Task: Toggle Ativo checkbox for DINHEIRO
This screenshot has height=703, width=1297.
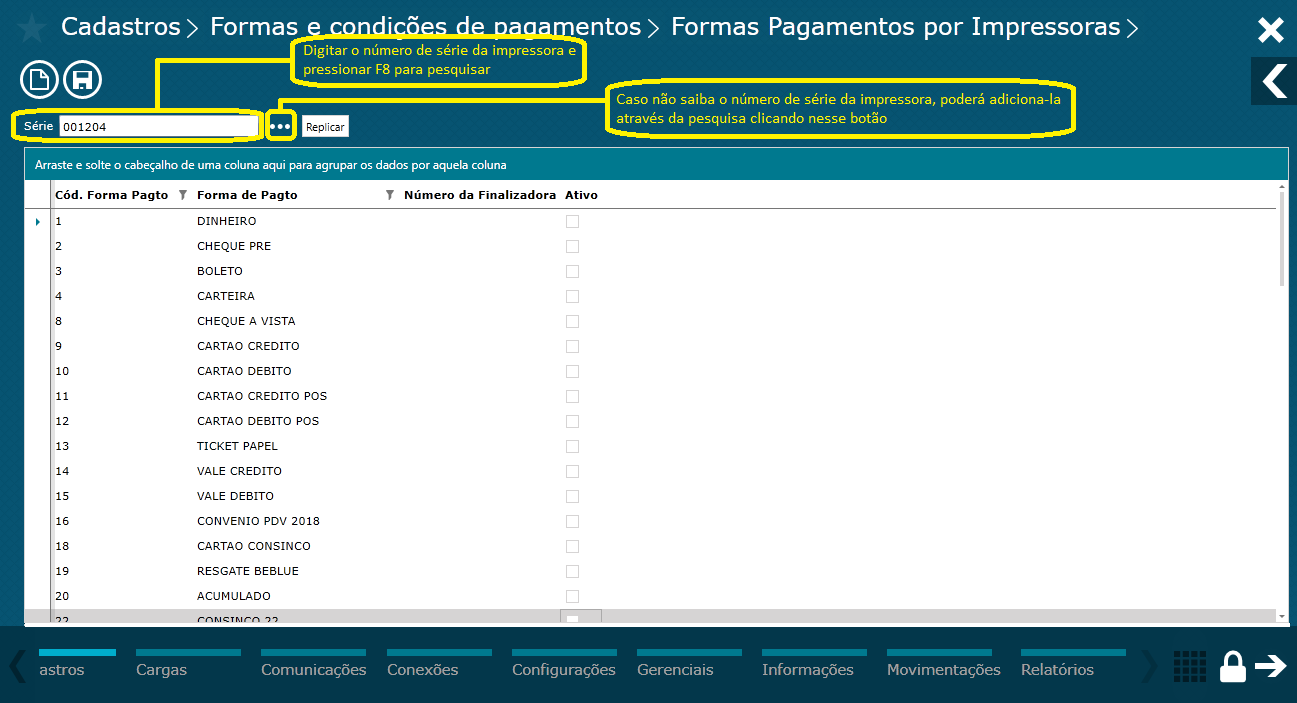Action: [x=572, y=221]
